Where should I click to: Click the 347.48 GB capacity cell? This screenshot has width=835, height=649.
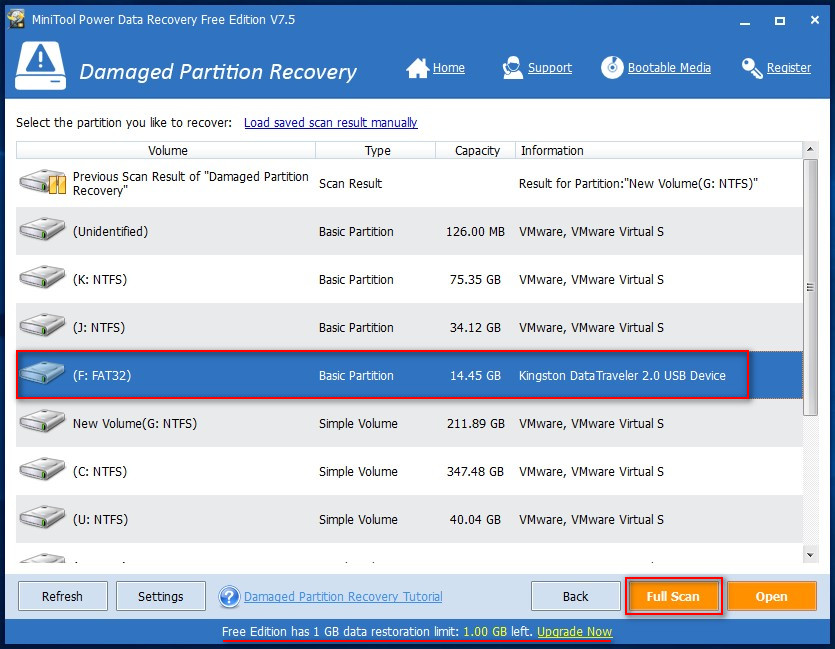475,471
